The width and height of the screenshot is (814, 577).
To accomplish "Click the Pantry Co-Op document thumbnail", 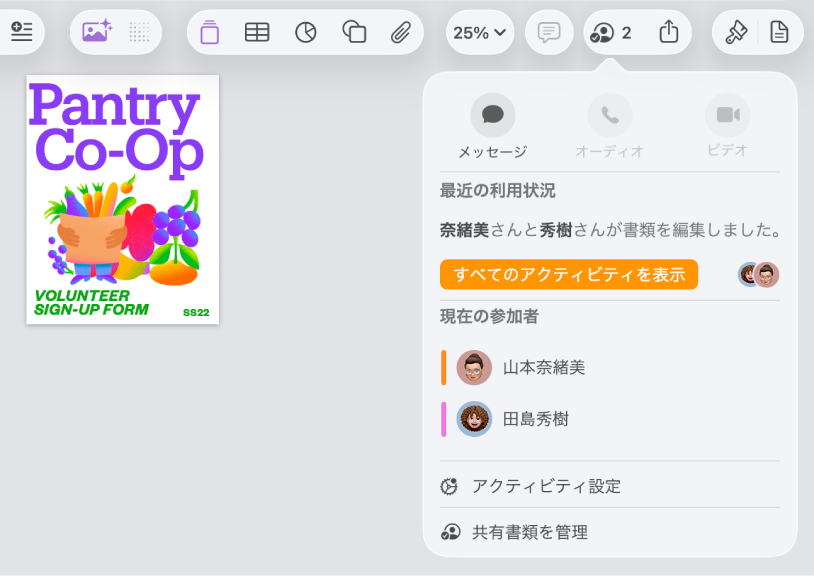I will pos(122,197).
